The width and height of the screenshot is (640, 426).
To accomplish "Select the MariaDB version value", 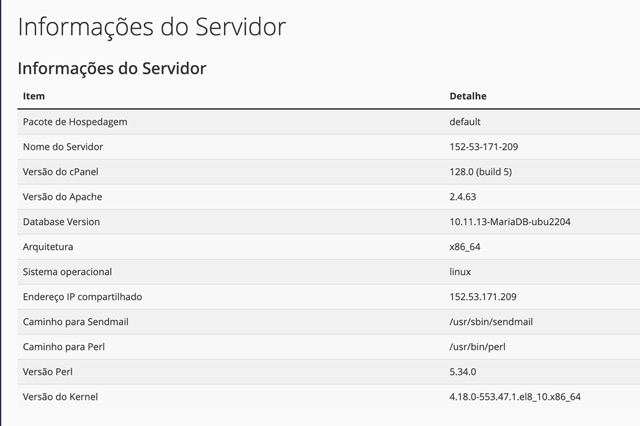I will 510,222.
